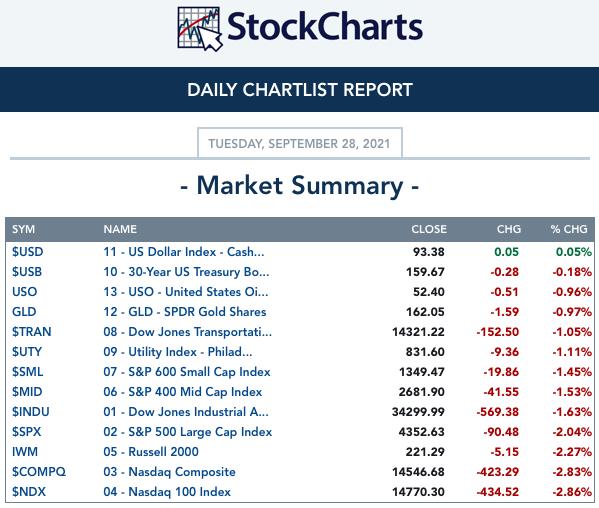
Task: Select the $UTY symbol
Action: tap(27, 352)
